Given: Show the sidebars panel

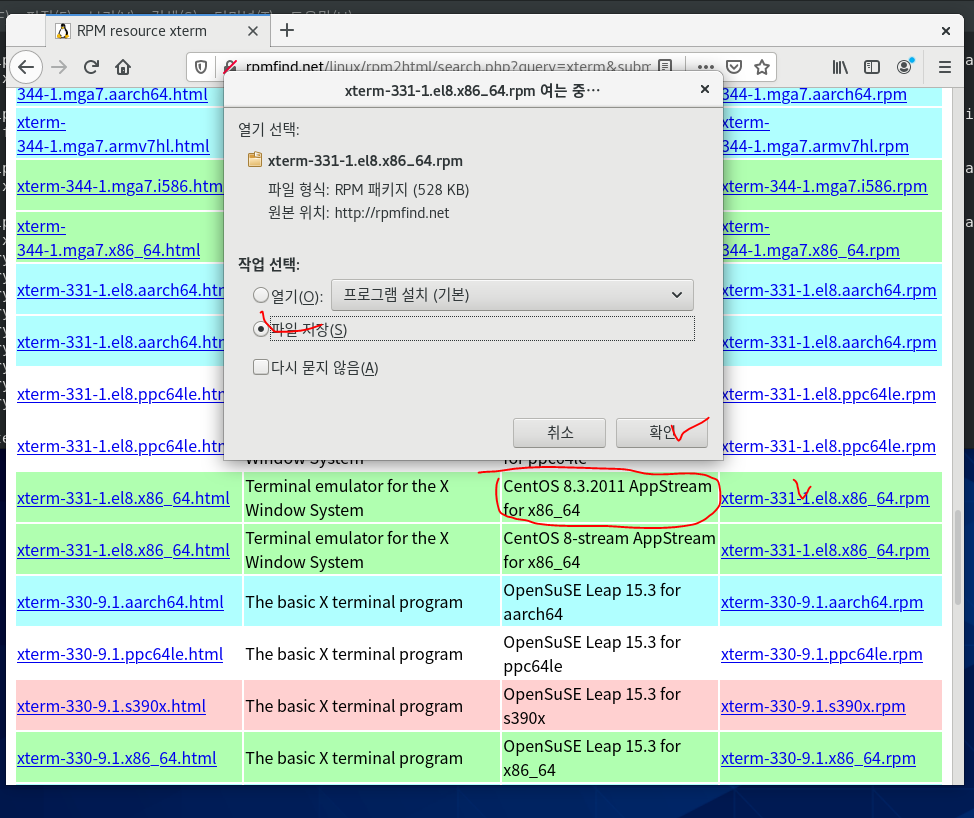Looking at the screenshot, I should 872,67.
